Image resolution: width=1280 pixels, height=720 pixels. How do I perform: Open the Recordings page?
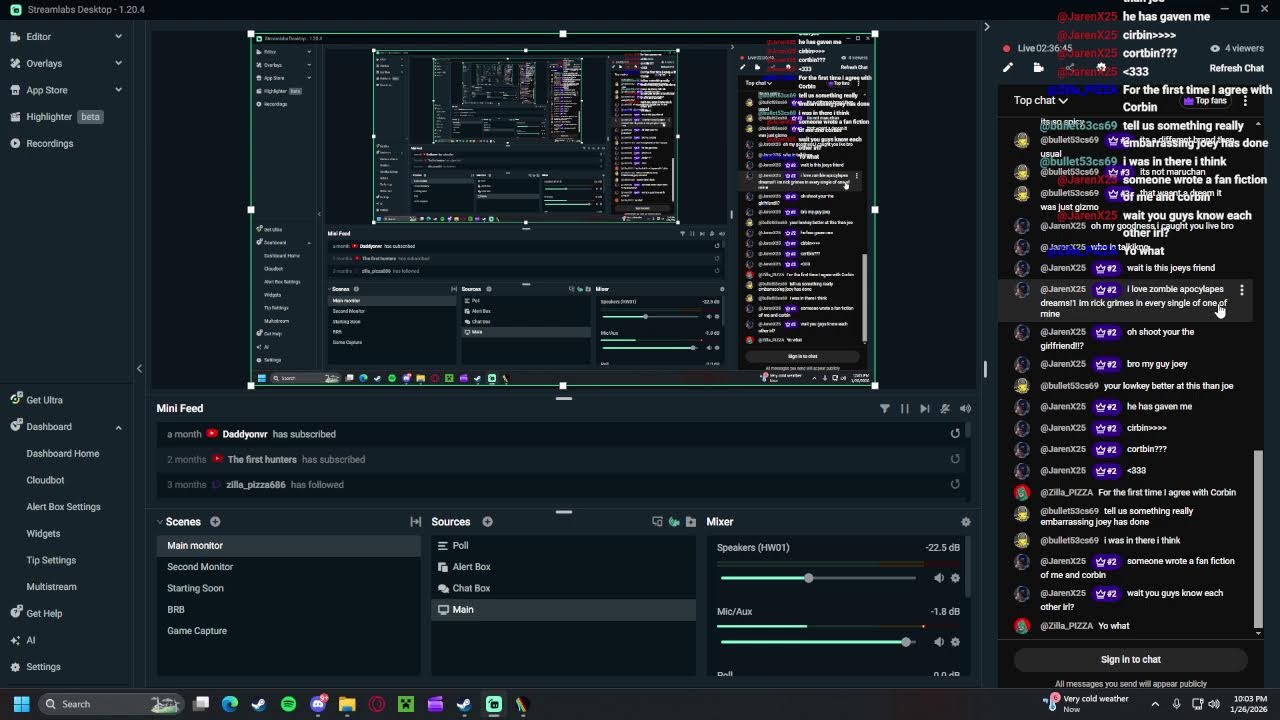[49, 143]
